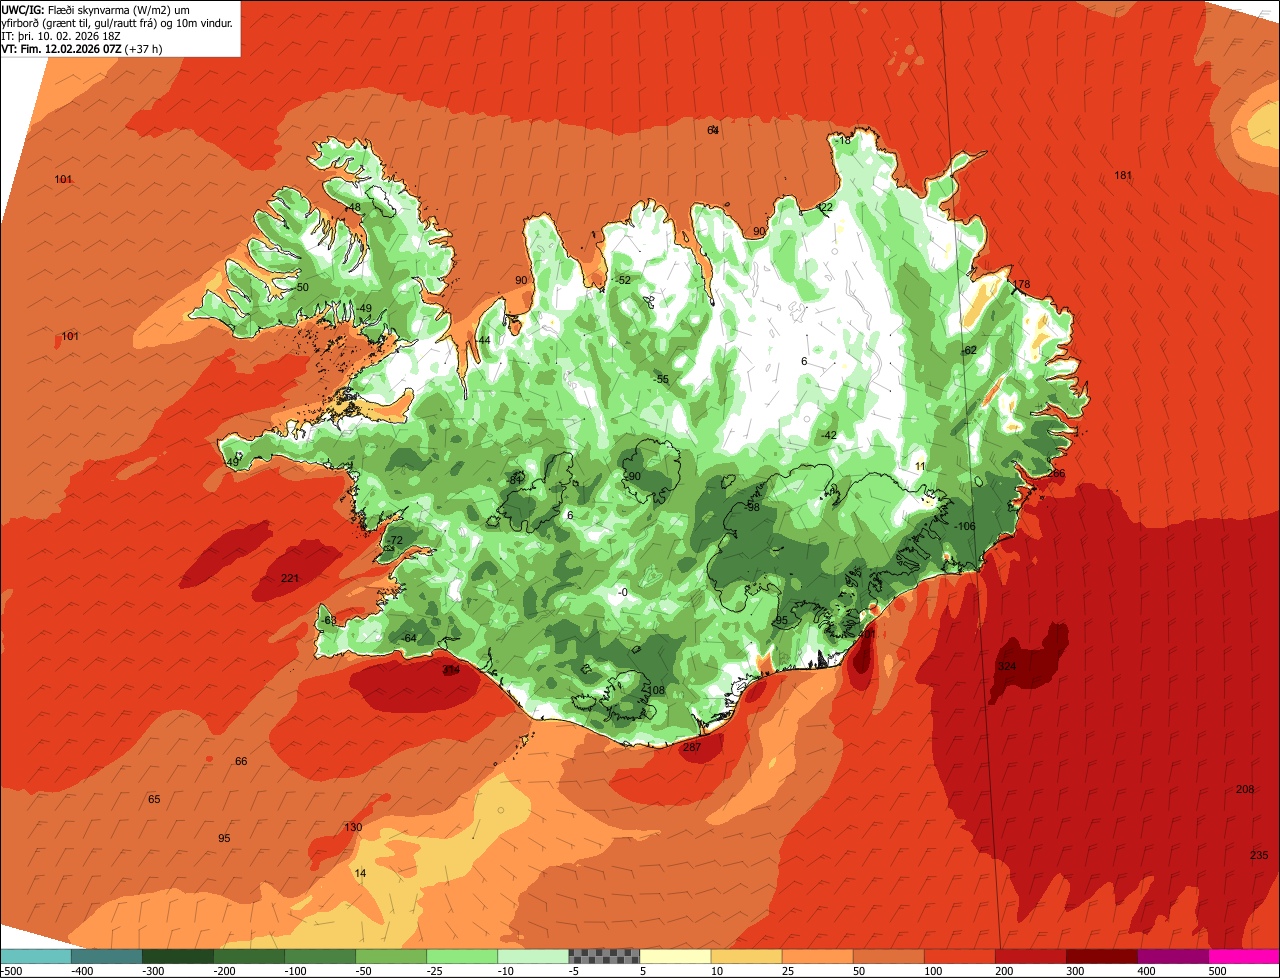Click the light teal -500 to -400 legend swatch
Viewport: 1280px width, 978px height.
coord(36,956)
